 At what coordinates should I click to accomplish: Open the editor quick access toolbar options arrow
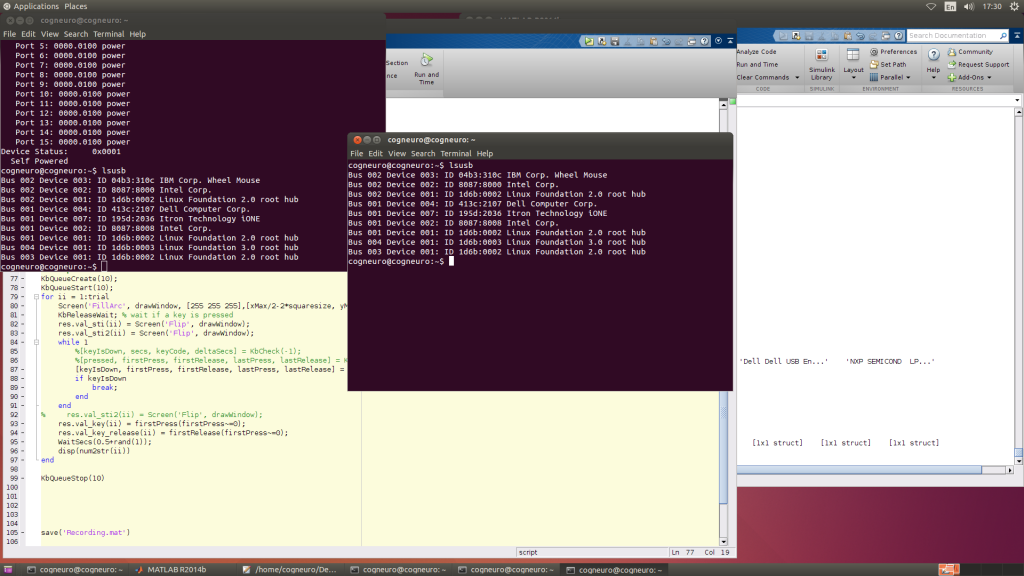point(718,41)
